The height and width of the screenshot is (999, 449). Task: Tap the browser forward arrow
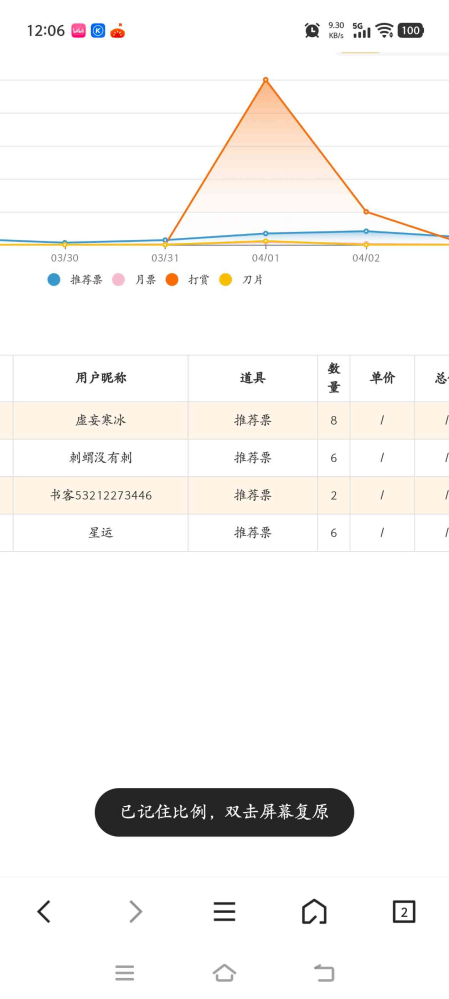coord(136,912)
